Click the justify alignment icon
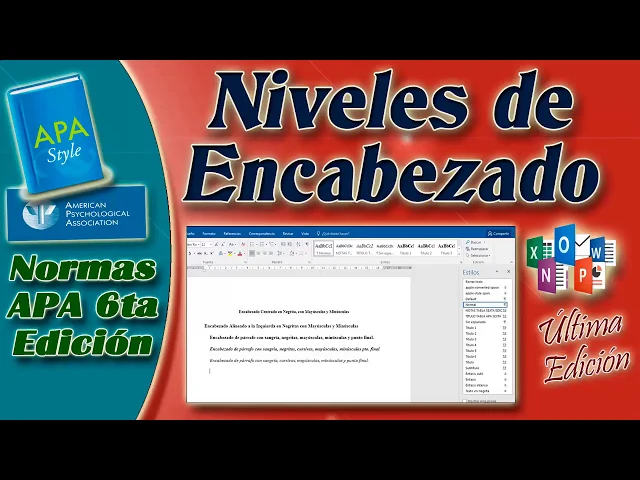 pyautogui.click(x=271, y=253)
